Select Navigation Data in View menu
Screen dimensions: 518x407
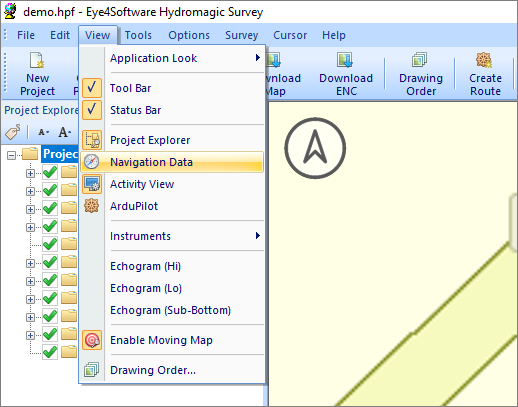point(172,162)
